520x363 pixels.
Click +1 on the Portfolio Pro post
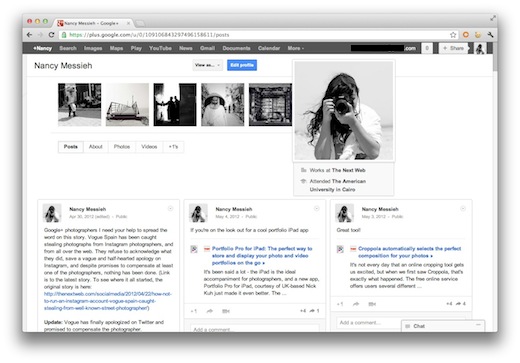(194, 311)
